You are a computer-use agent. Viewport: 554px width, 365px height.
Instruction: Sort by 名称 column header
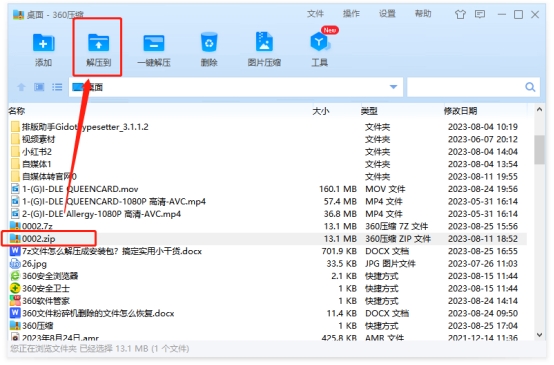(17, 111)
